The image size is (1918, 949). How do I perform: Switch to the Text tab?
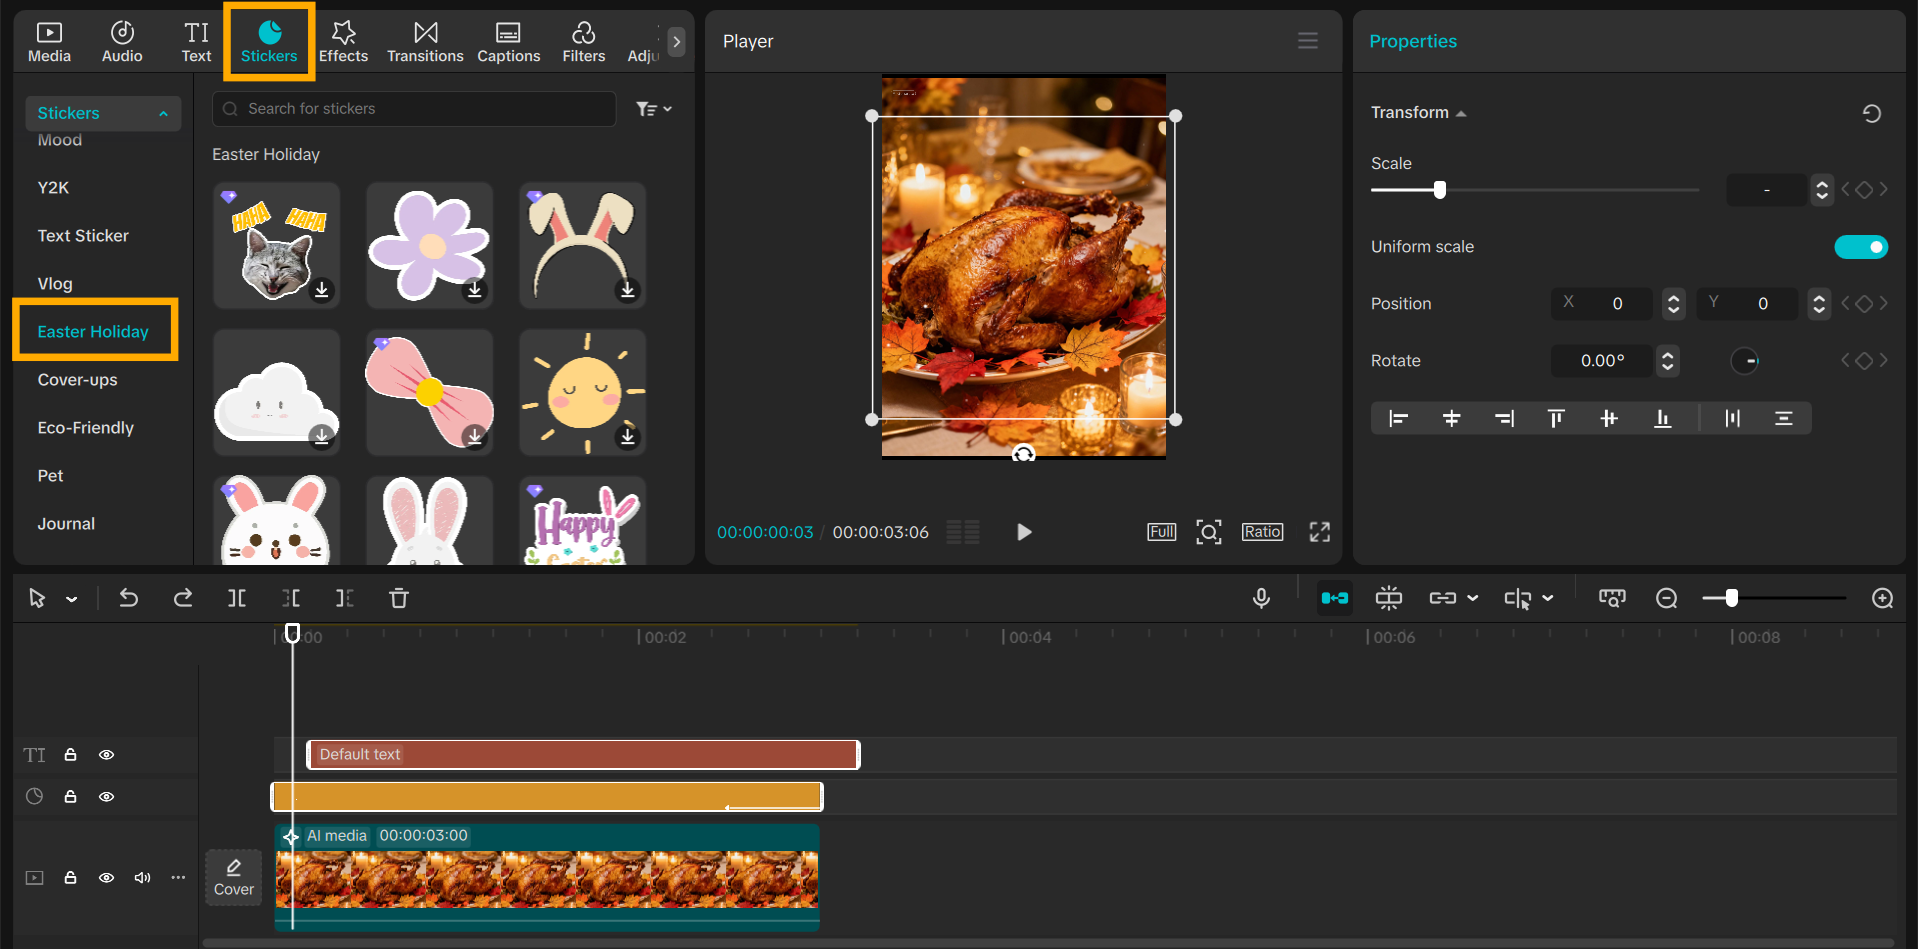(x=196, y=40)
